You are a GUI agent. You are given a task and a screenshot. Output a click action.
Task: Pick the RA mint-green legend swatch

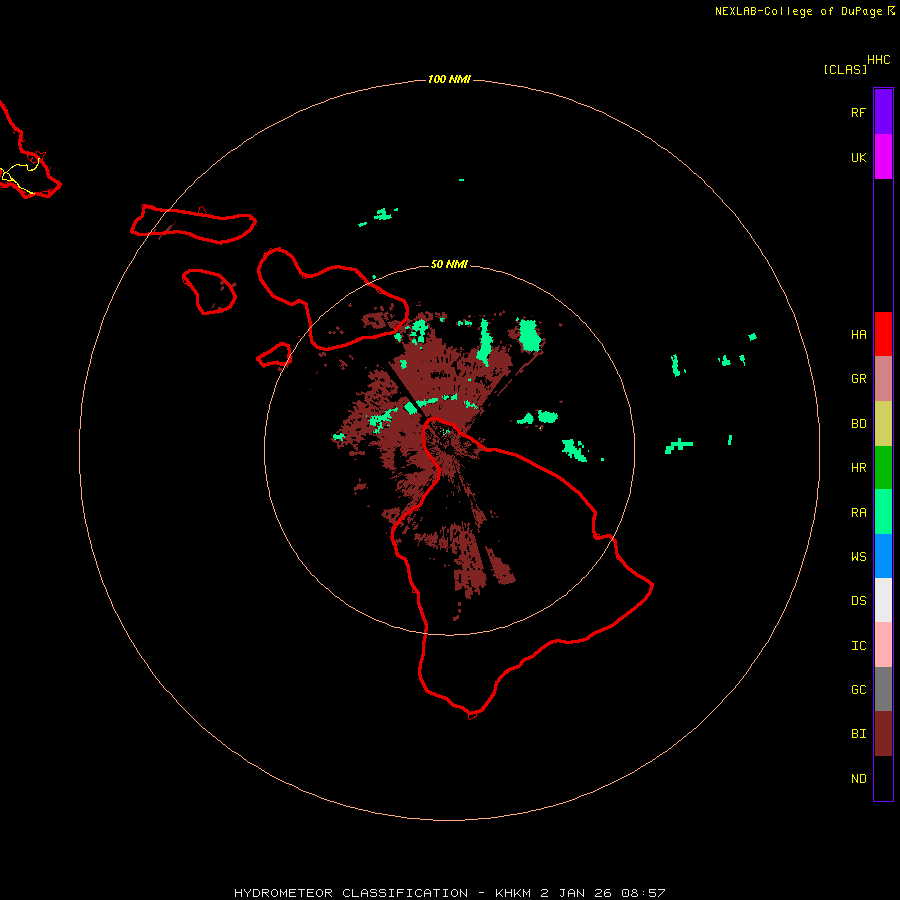(883, 512)
